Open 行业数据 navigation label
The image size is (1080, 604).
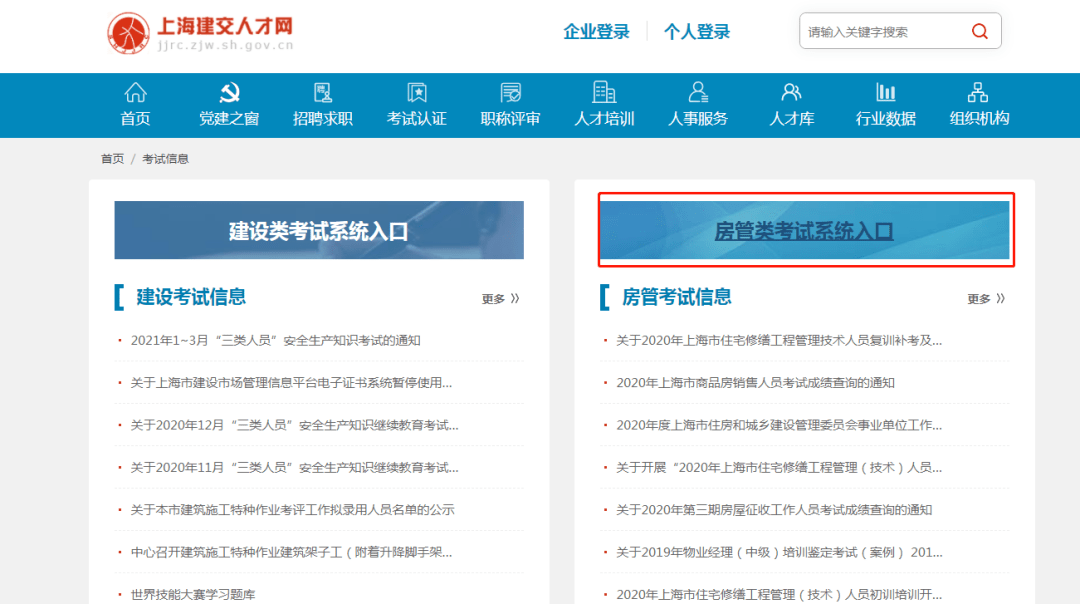(x=886, y=118)
